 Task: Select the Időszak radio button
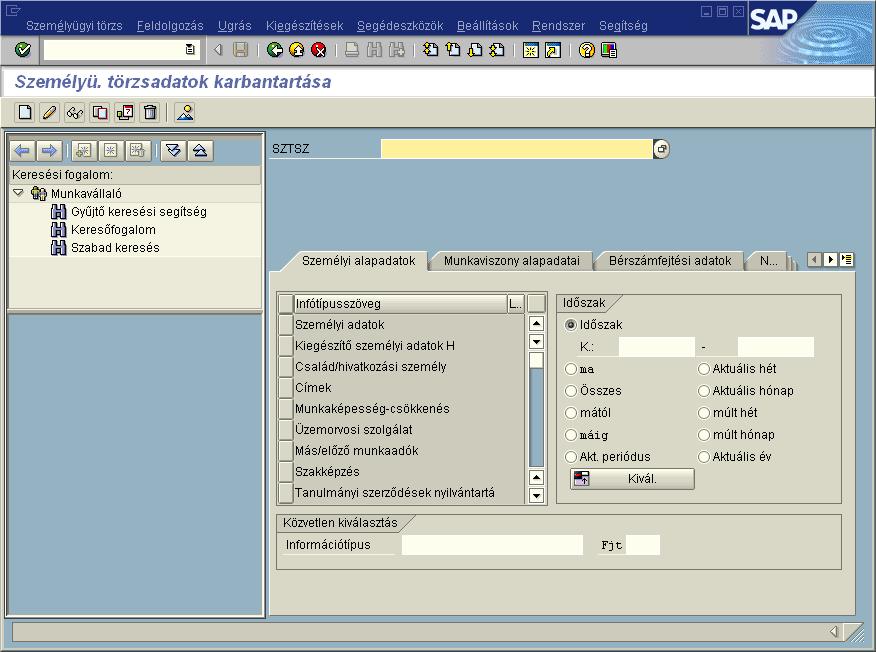point(570,325)
